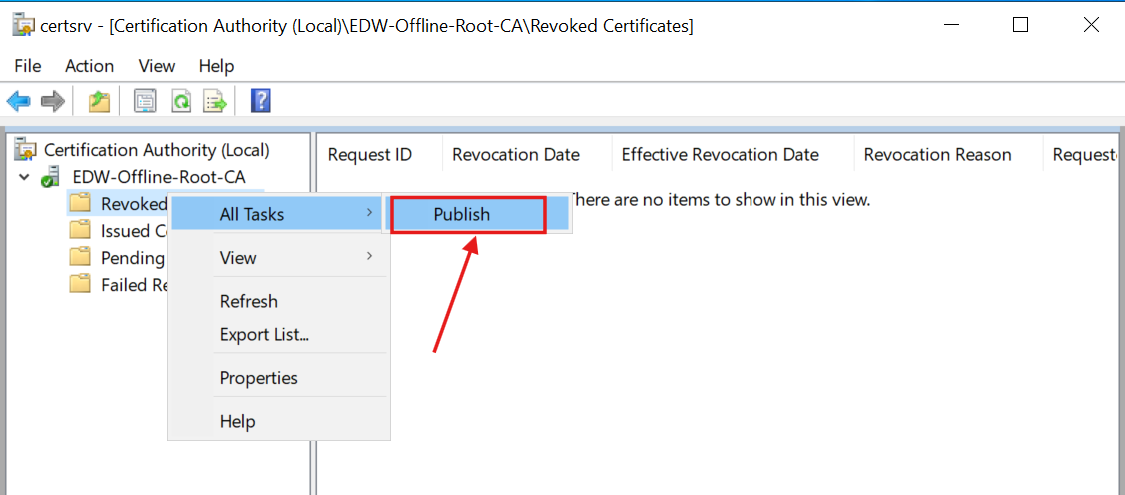Sort by Request ID column header
Viewport: 1125px width, 495px height.
point(380,154)
